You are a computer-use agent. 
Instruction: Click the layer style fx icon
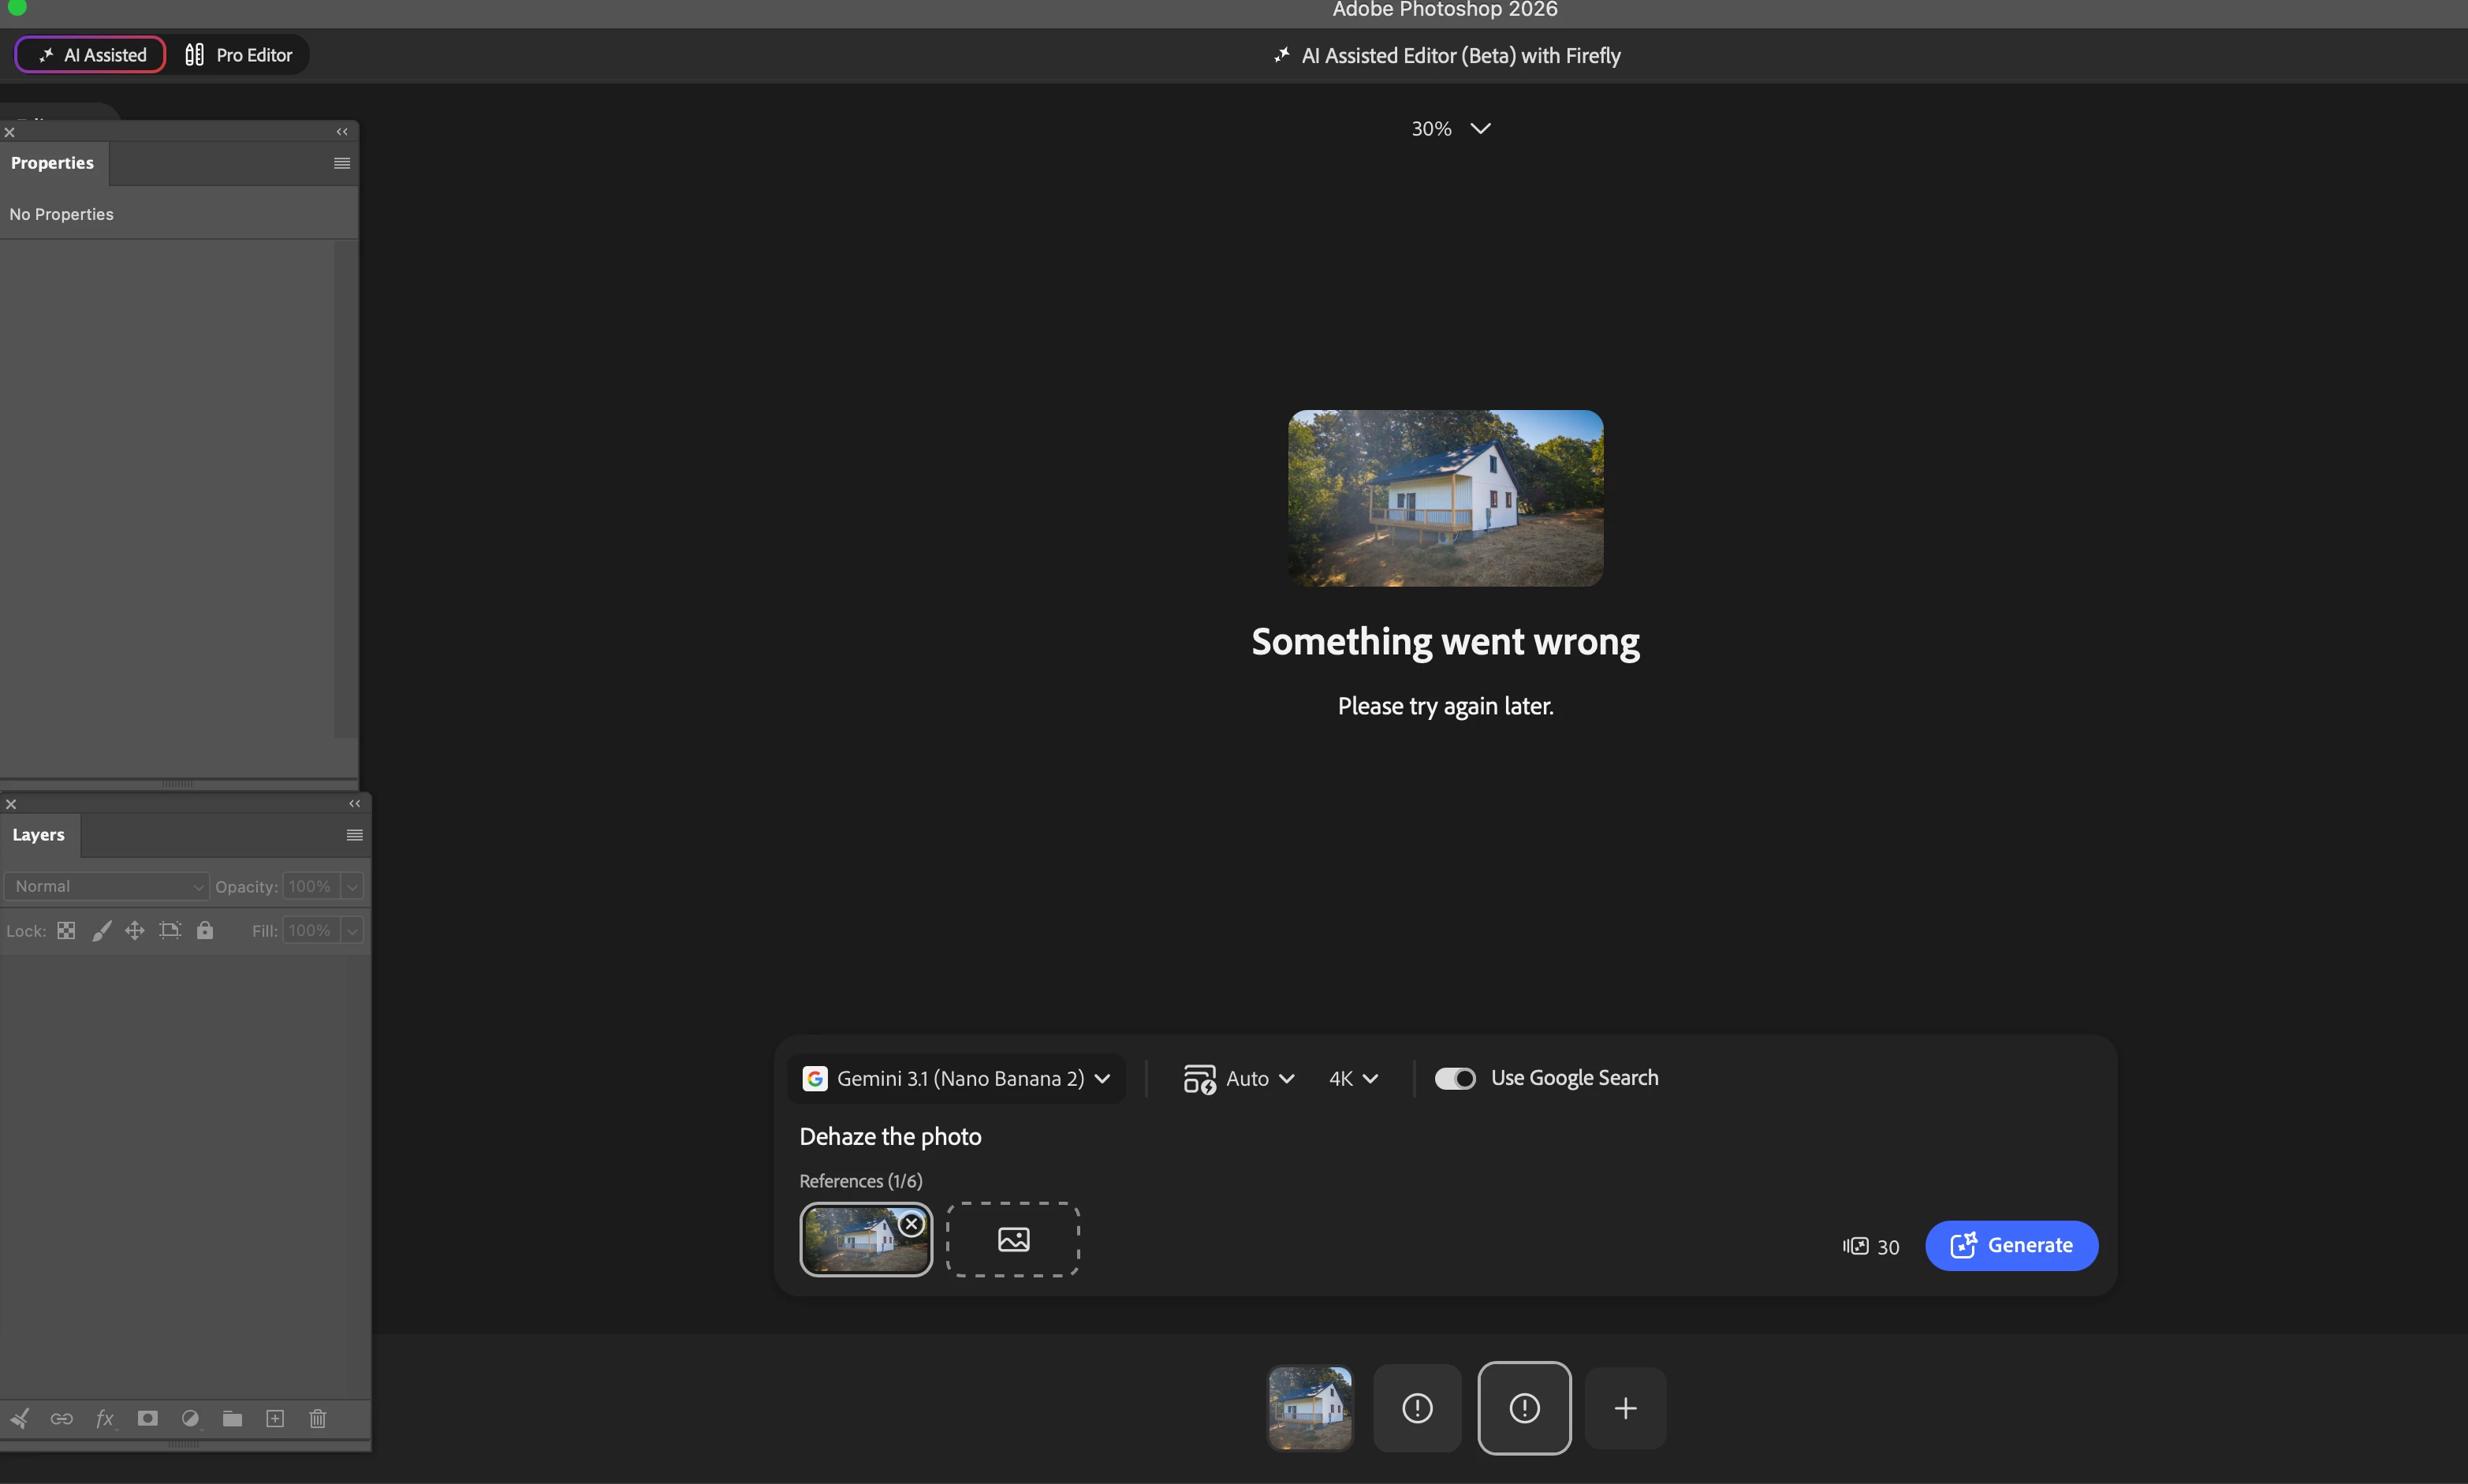coord(105,1418)
